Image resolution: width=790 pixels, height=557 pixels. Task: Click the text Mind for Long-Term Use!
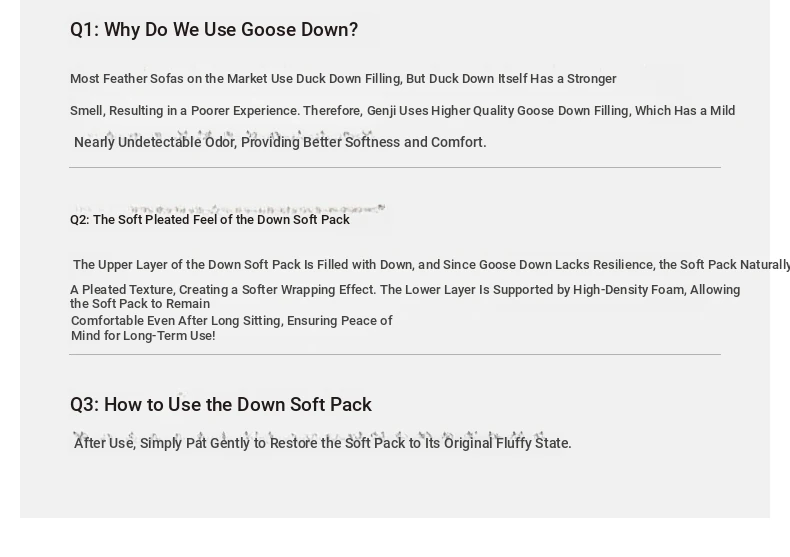point(143,336)
